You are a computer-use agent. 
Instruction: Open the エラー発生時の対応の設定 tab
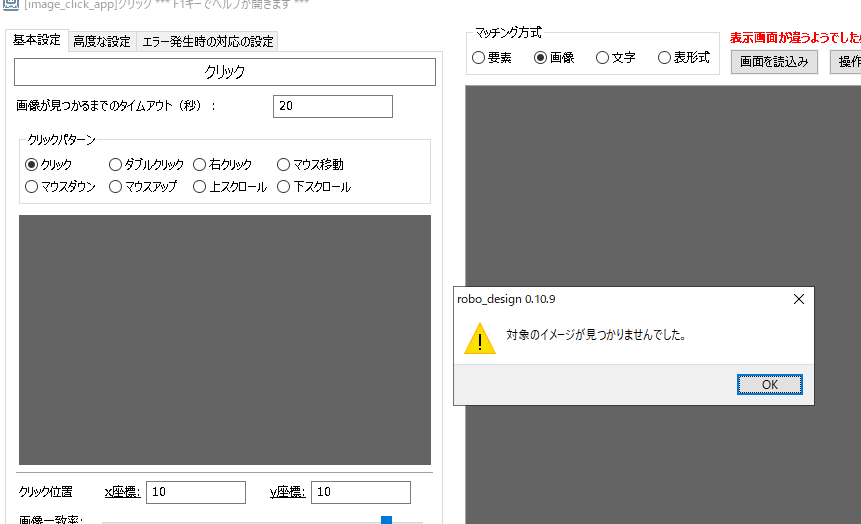click(x=208, y=41)
